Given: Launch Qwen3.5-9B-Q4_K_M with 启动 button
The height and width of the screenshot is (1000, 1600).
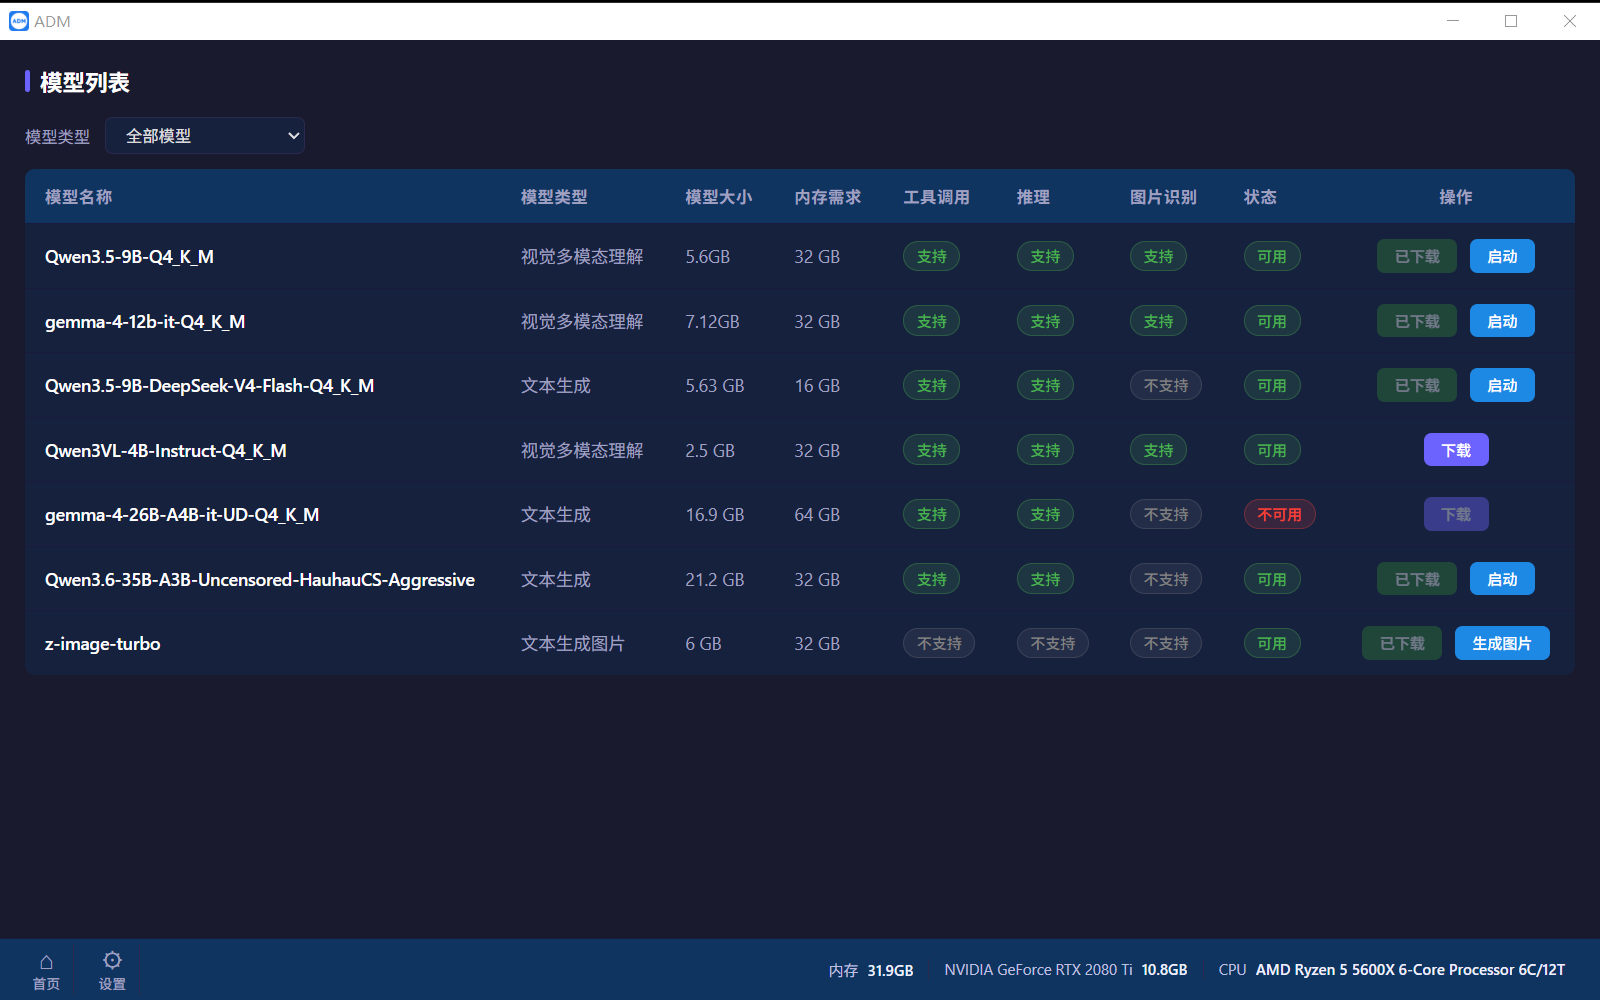Looking at the screenshot, I should [x=1502, y=257].
